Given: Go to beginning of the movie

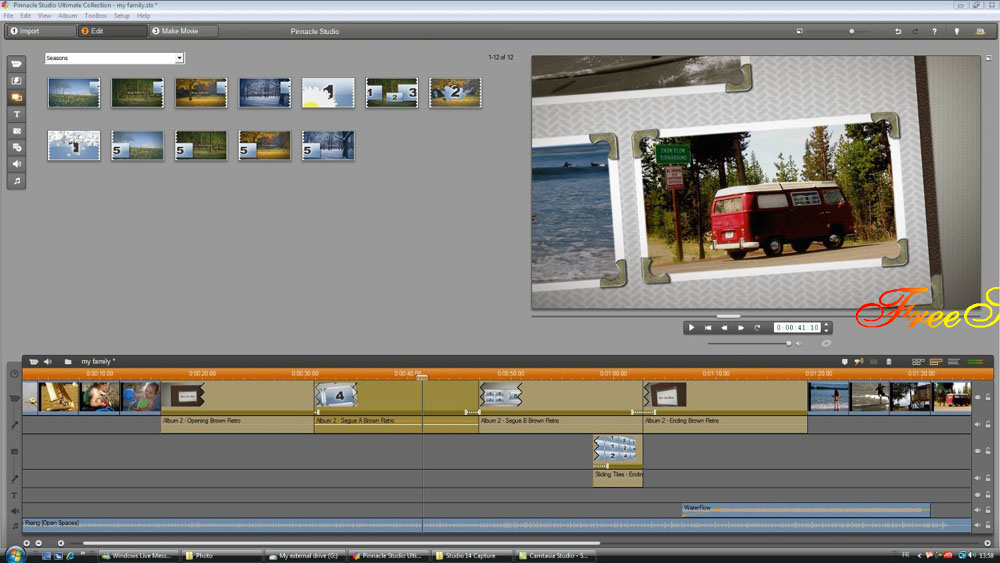Looking at the screenshot, I should pyautogui.click(x=708, y=328).
